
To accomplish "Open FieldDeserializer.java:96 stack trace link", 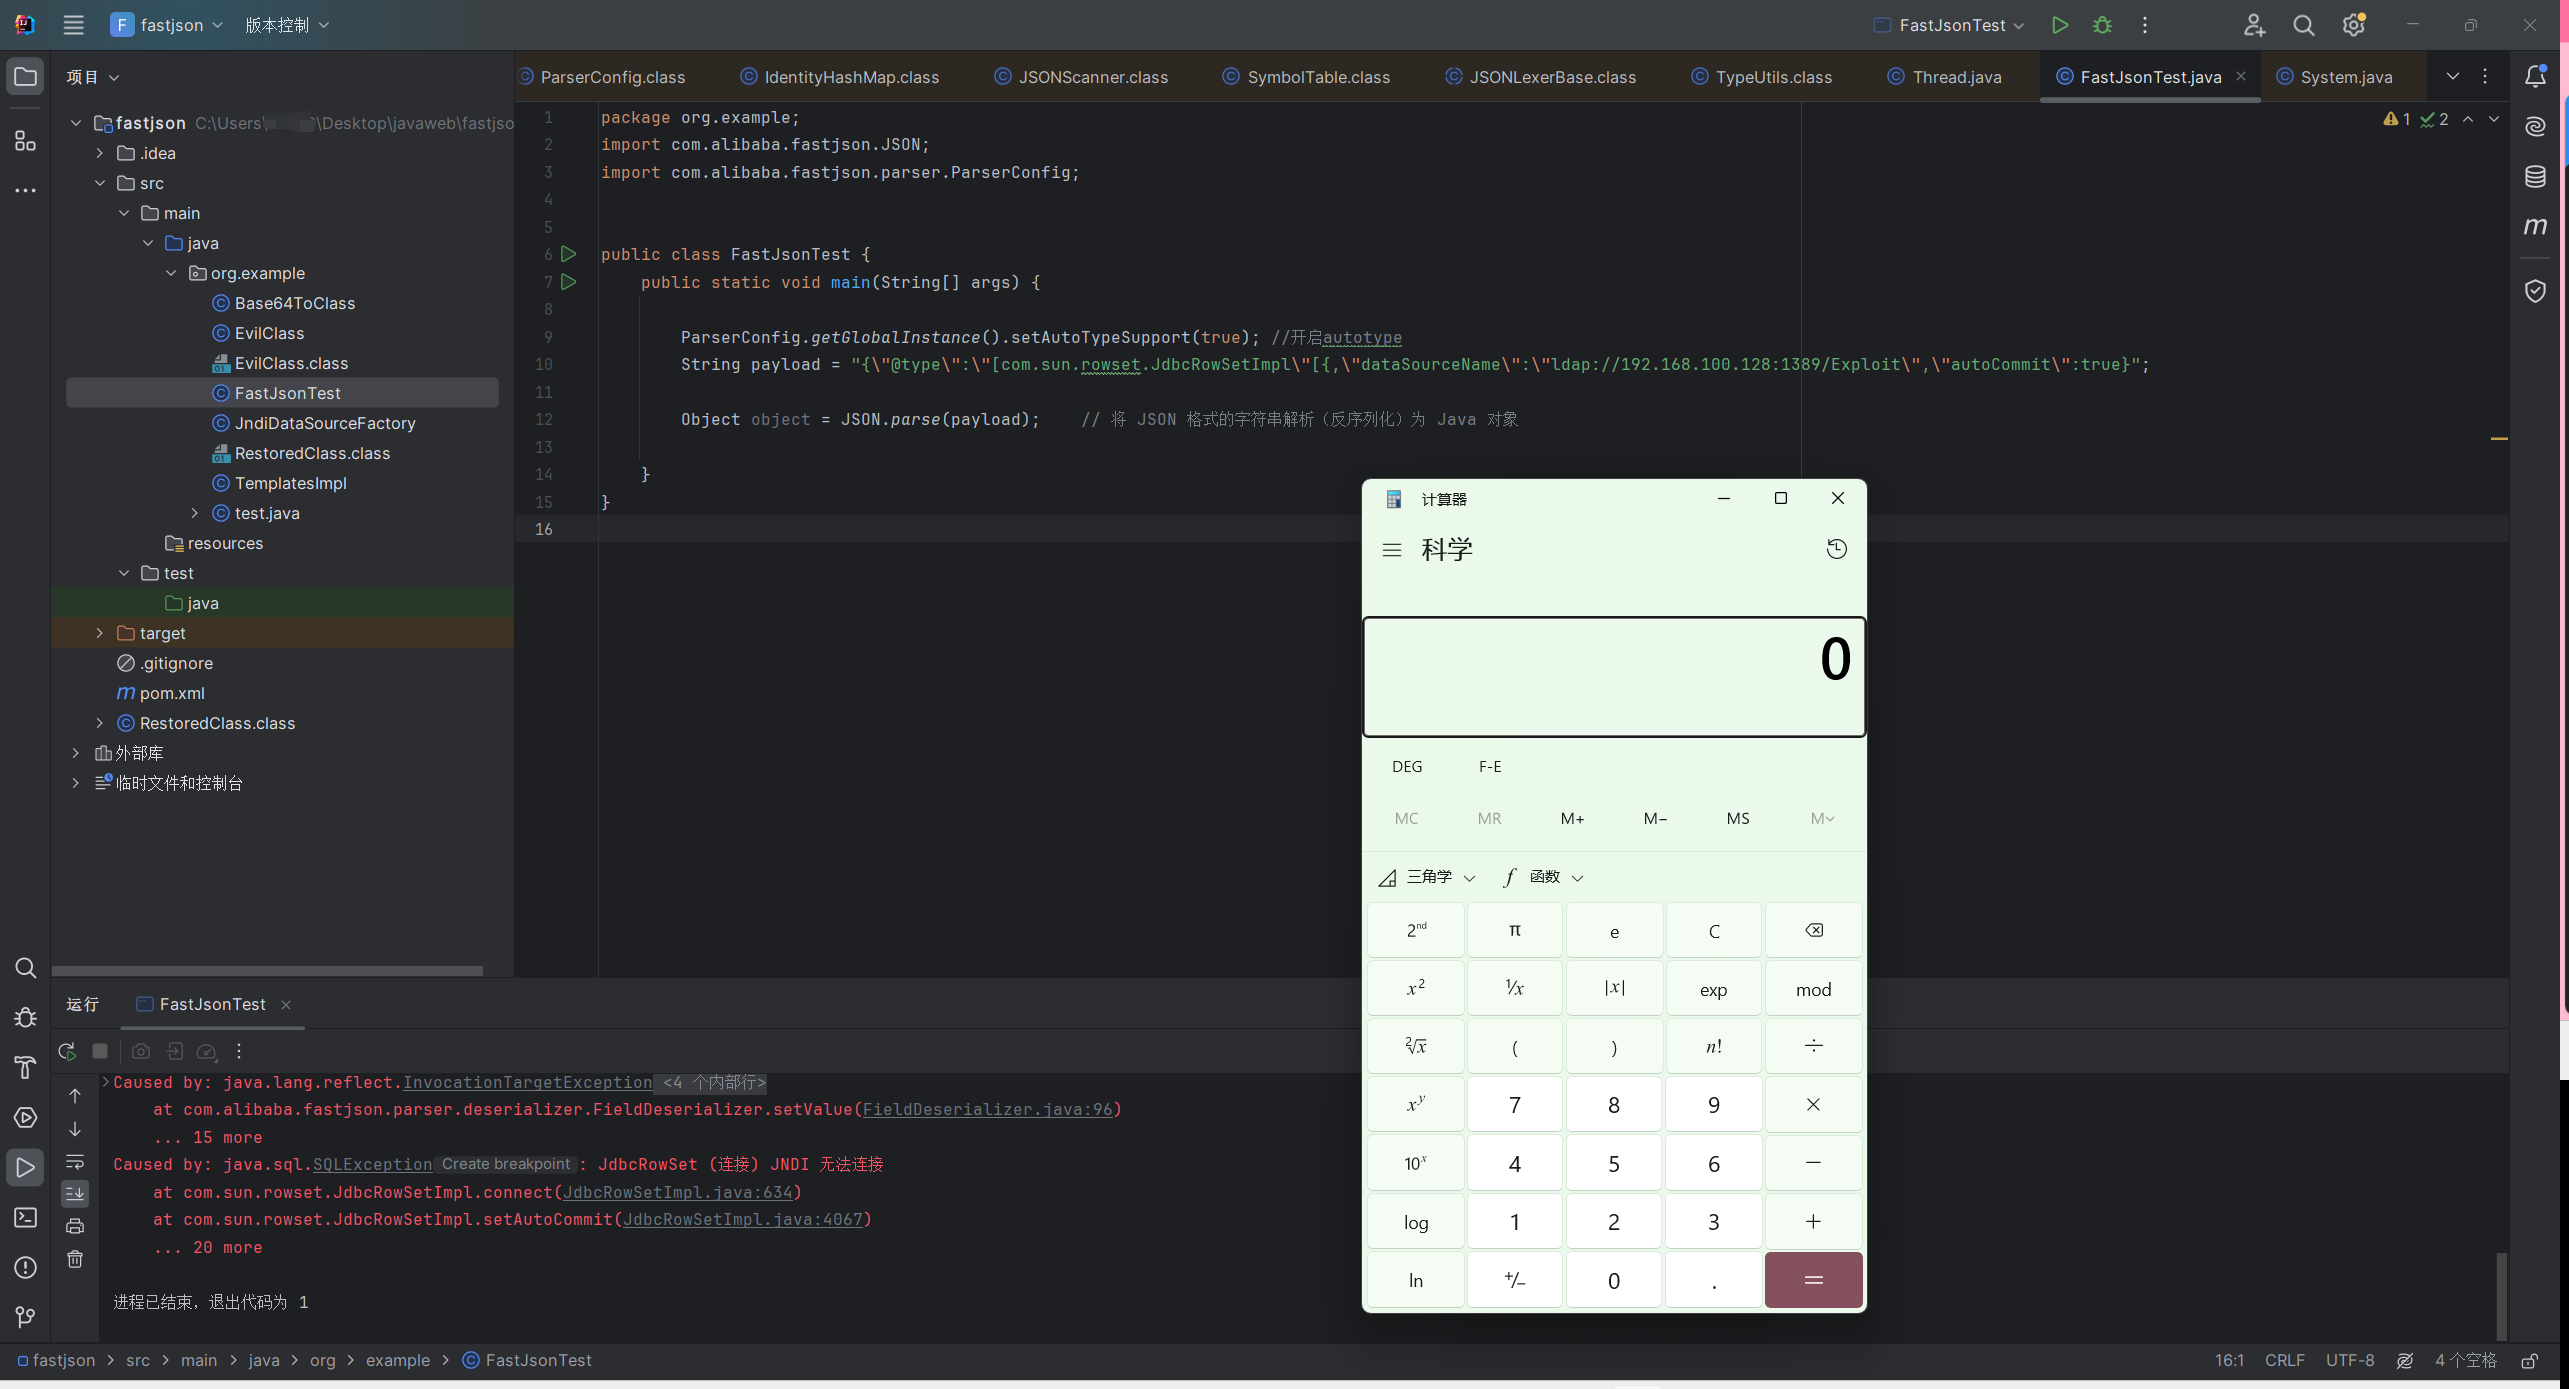I will (x=987, y=1109).
